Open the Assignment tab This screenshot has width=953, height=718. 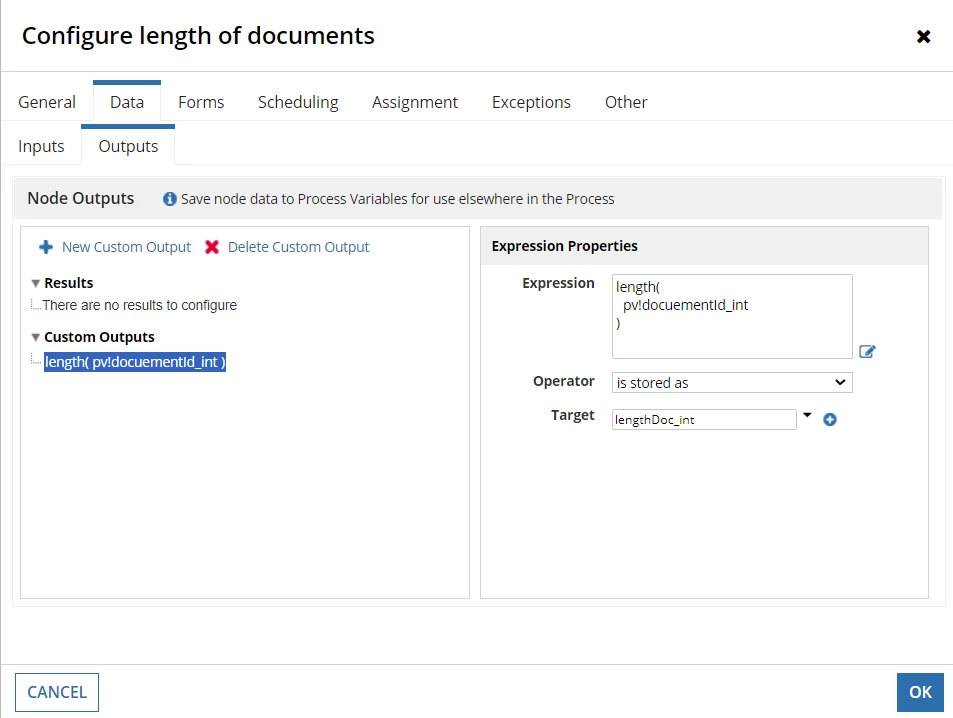point(415,102)
